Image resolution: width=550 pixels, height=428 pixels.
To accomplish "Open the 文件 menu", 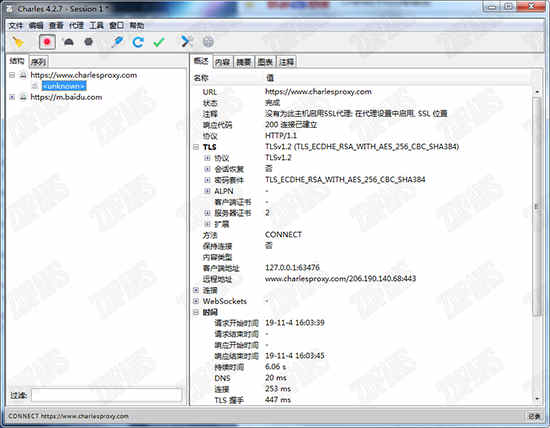I will (15, 25).
